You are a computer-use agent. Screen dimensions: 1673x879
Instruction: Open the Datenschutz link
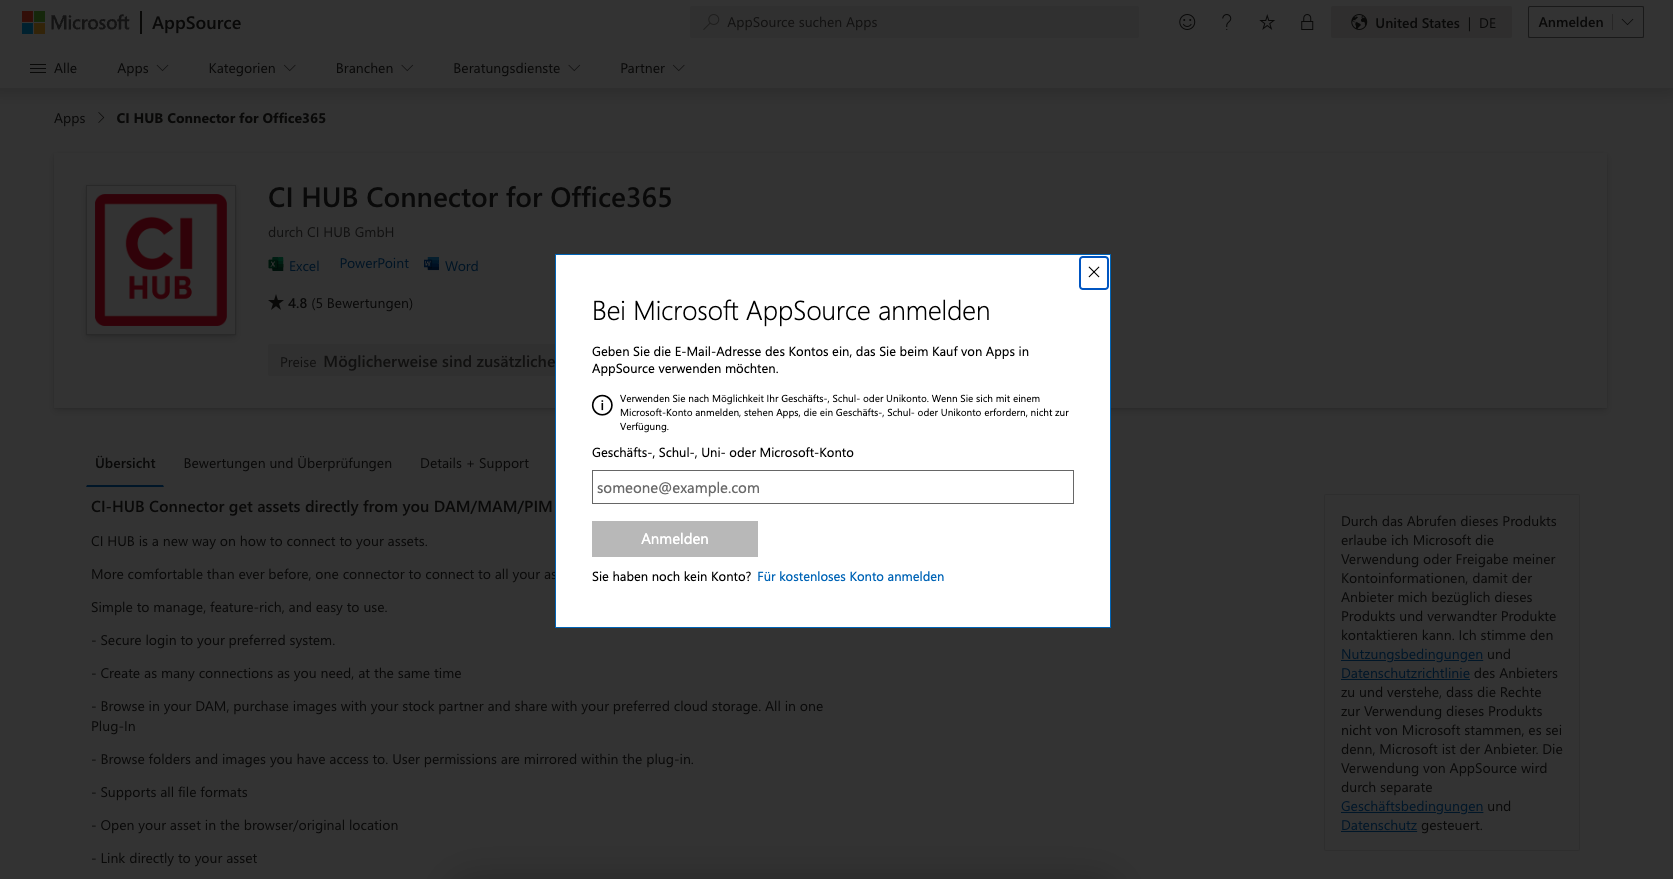[x=1379, y=825]
